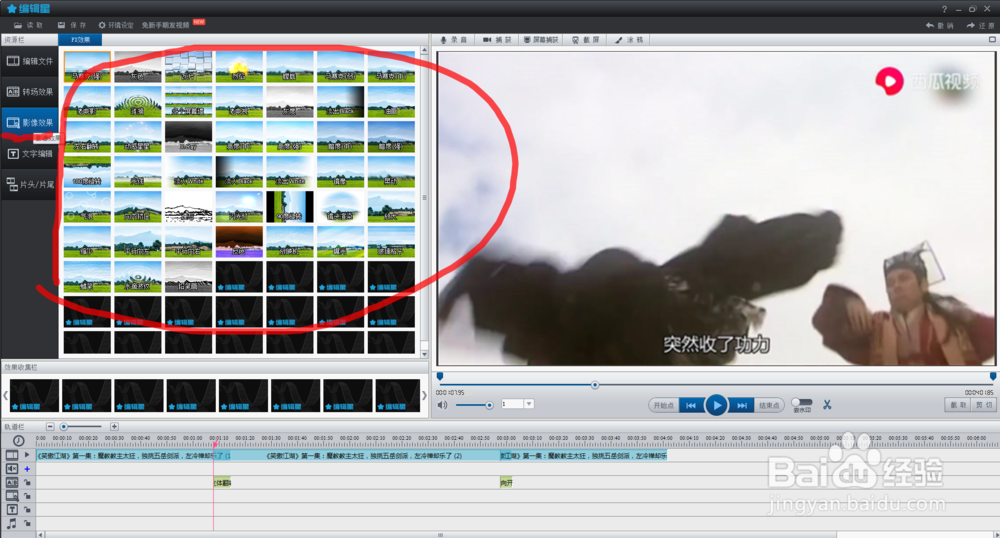
Task: Toggle lock on music track
Action: pyautogui.click(x=27, y=523)
